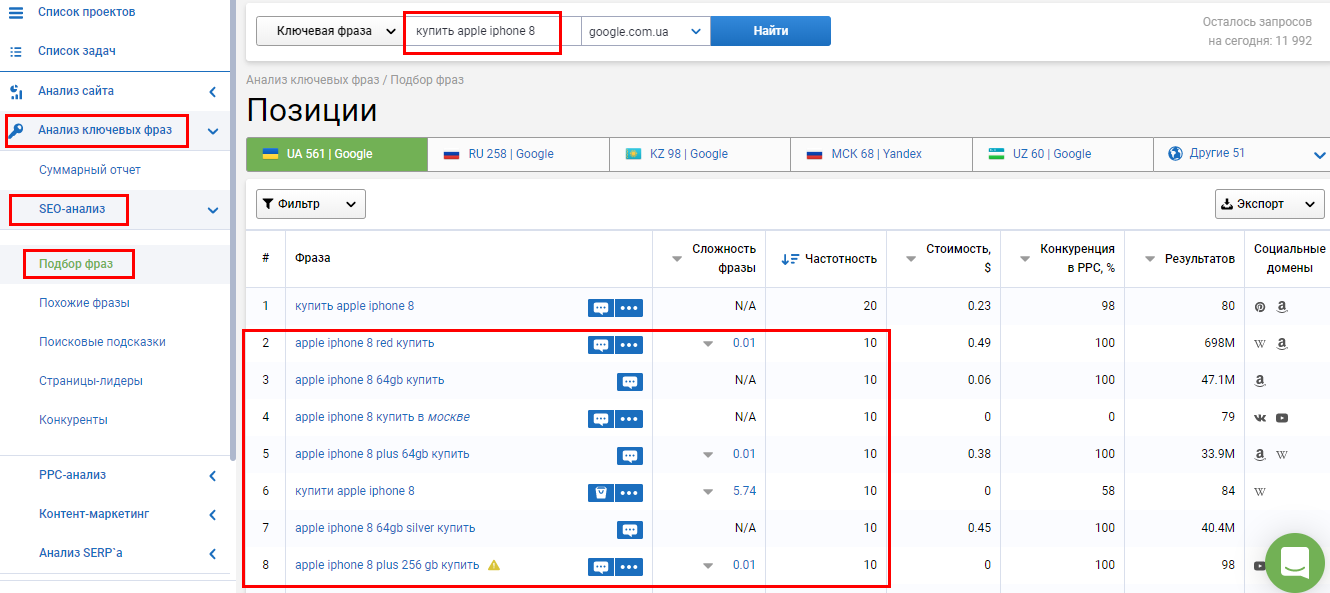
Task: Click the comment icon for row 1 phrase
Action: 600,308
